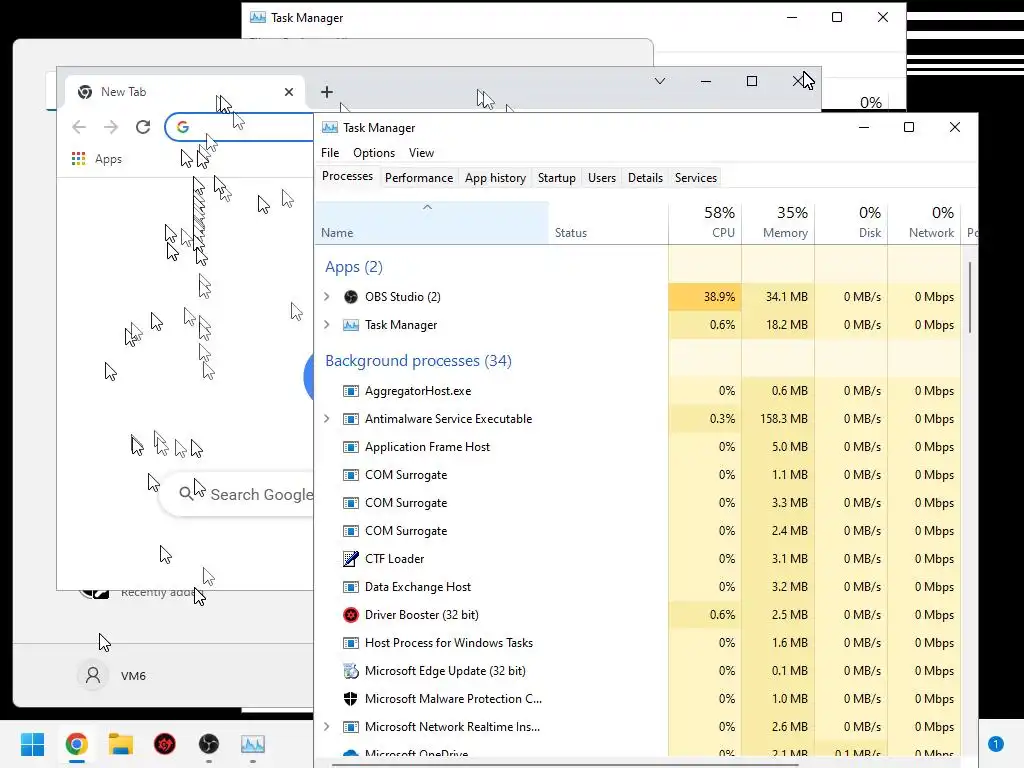Open the View menu in Task Manager

421,153
